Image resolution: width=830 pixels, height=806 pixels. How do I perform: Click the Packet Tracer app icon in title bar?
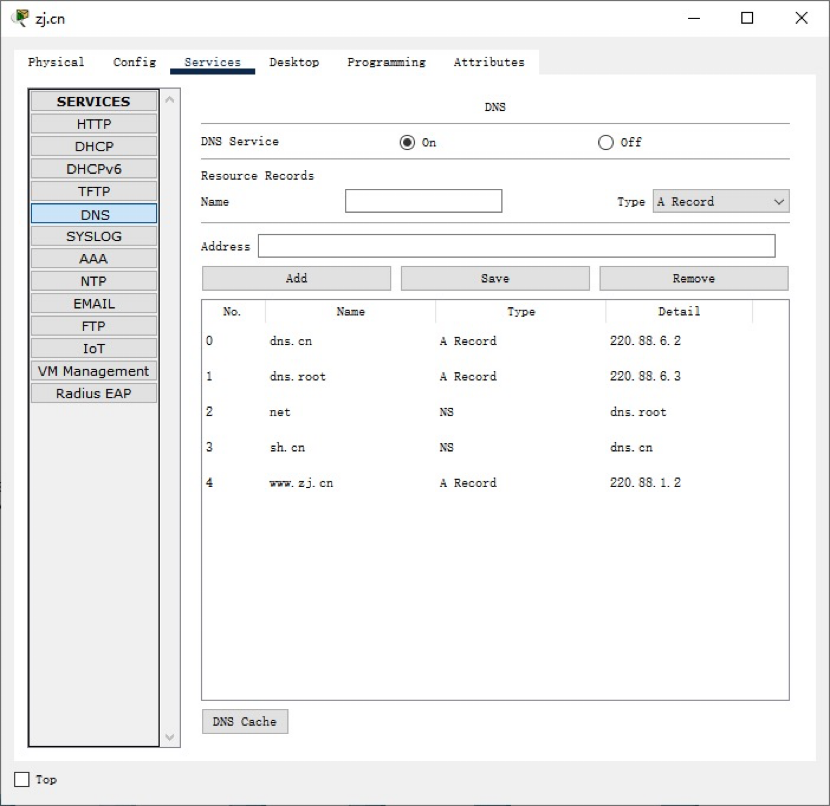[x=19, y=18]
